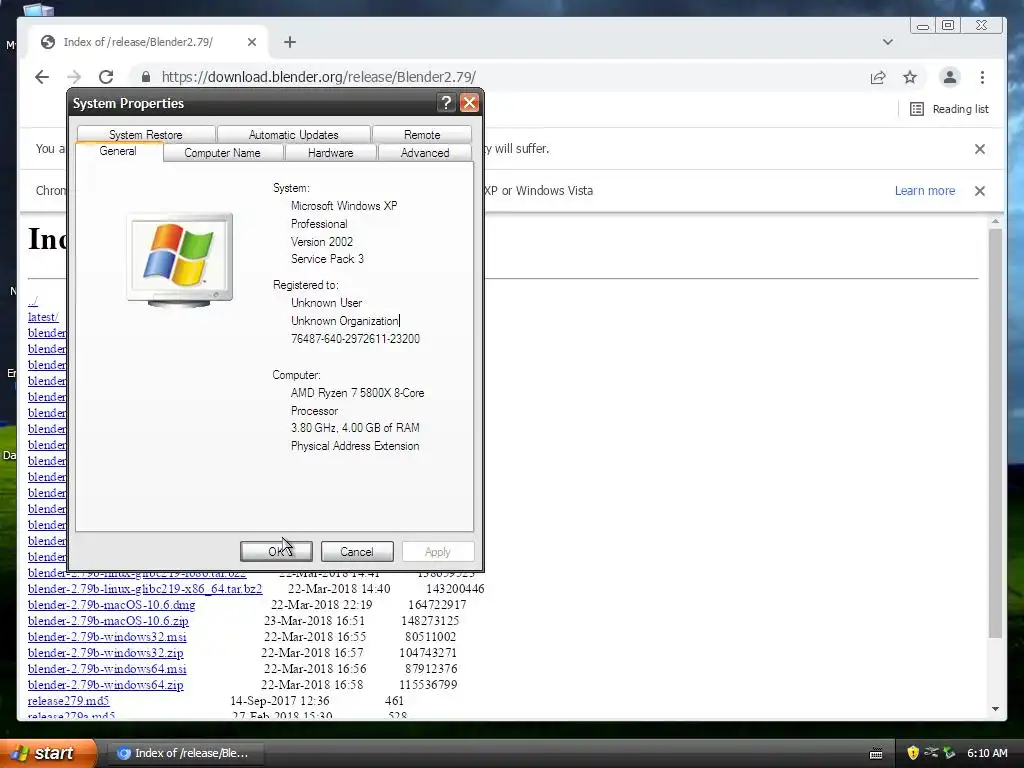Screen dimensions: 1024x768
Task: Click the scrollbar up arrow
Action: coord(995,222)
